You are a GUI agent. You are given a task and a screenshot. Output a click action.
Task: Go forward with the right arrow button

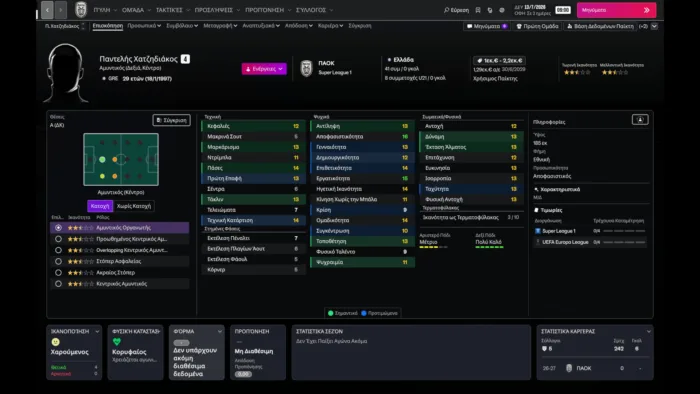[61, 10]
